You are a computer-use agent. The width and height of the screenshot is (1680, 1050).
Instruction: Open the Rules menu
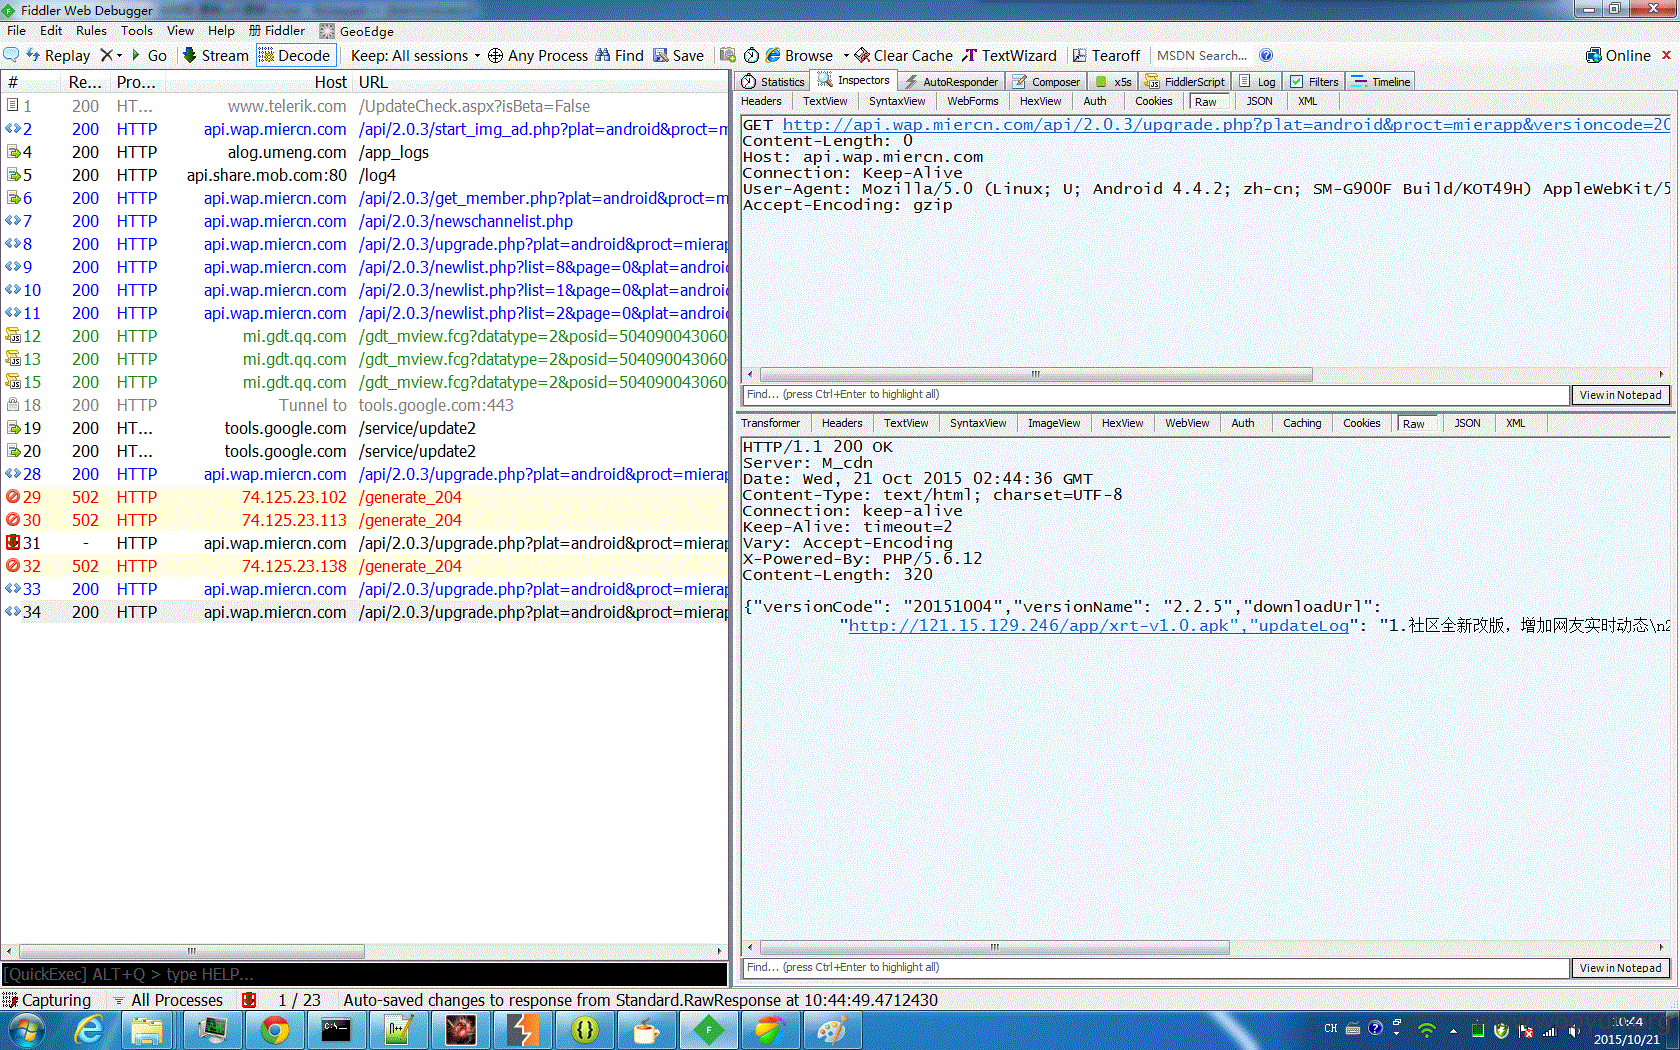91,31
